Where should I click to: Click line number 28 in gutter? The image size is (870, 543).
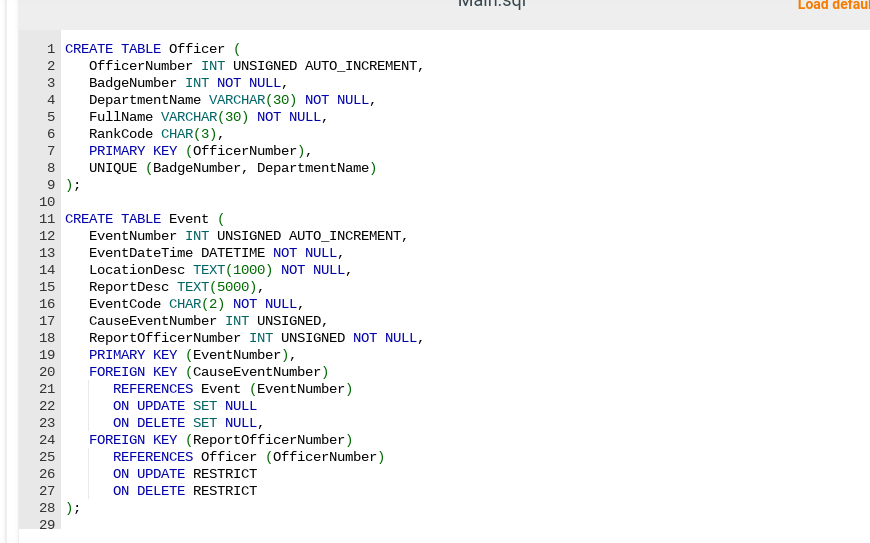(x=47, y=508)
